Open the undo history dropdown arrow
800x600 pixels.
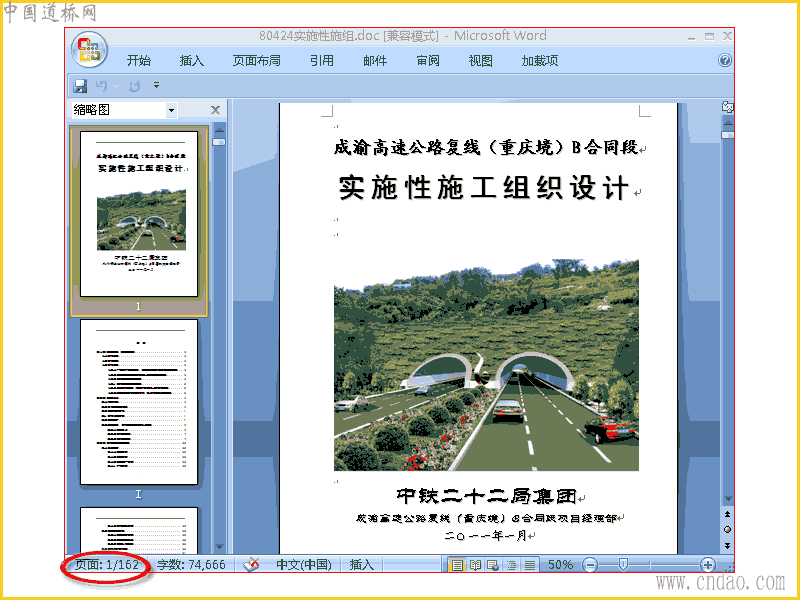117,86
